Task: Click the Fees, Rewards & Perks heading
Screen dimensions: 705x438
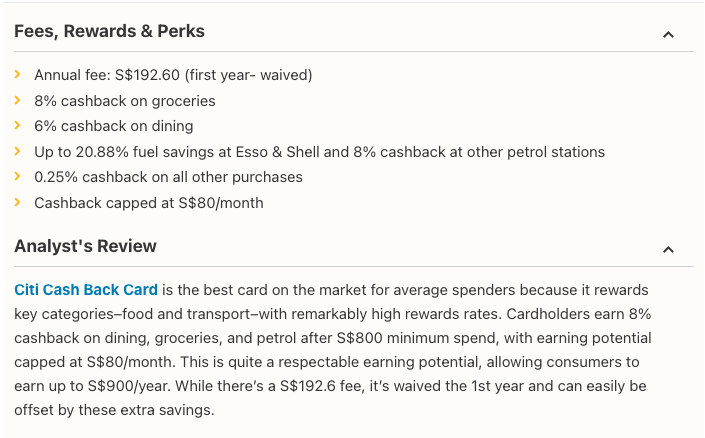Action: tap(109, 31)
